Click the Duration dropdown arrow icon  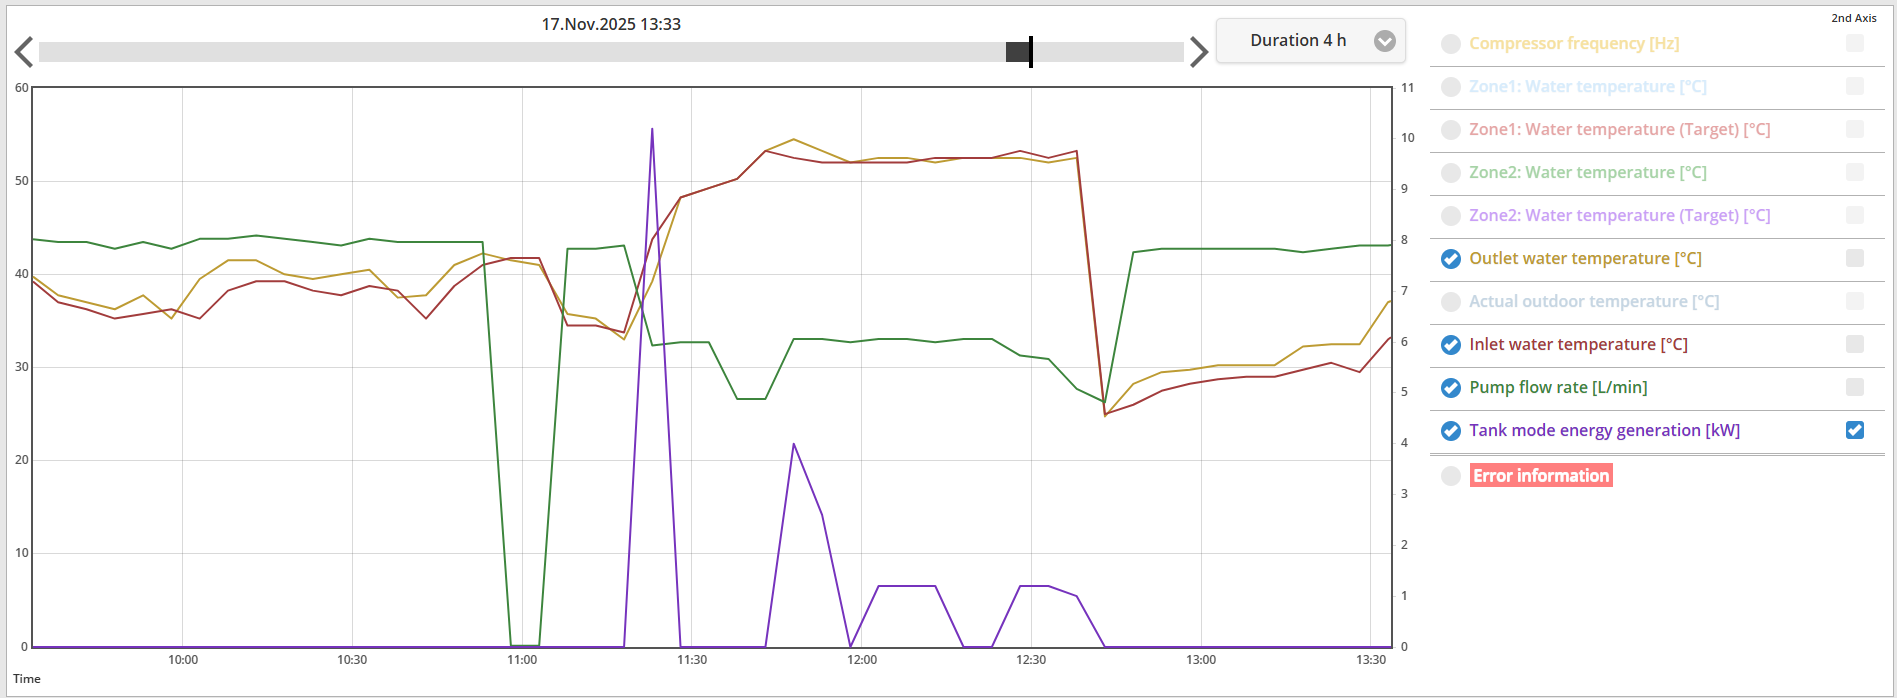(x=1384, y=41)
